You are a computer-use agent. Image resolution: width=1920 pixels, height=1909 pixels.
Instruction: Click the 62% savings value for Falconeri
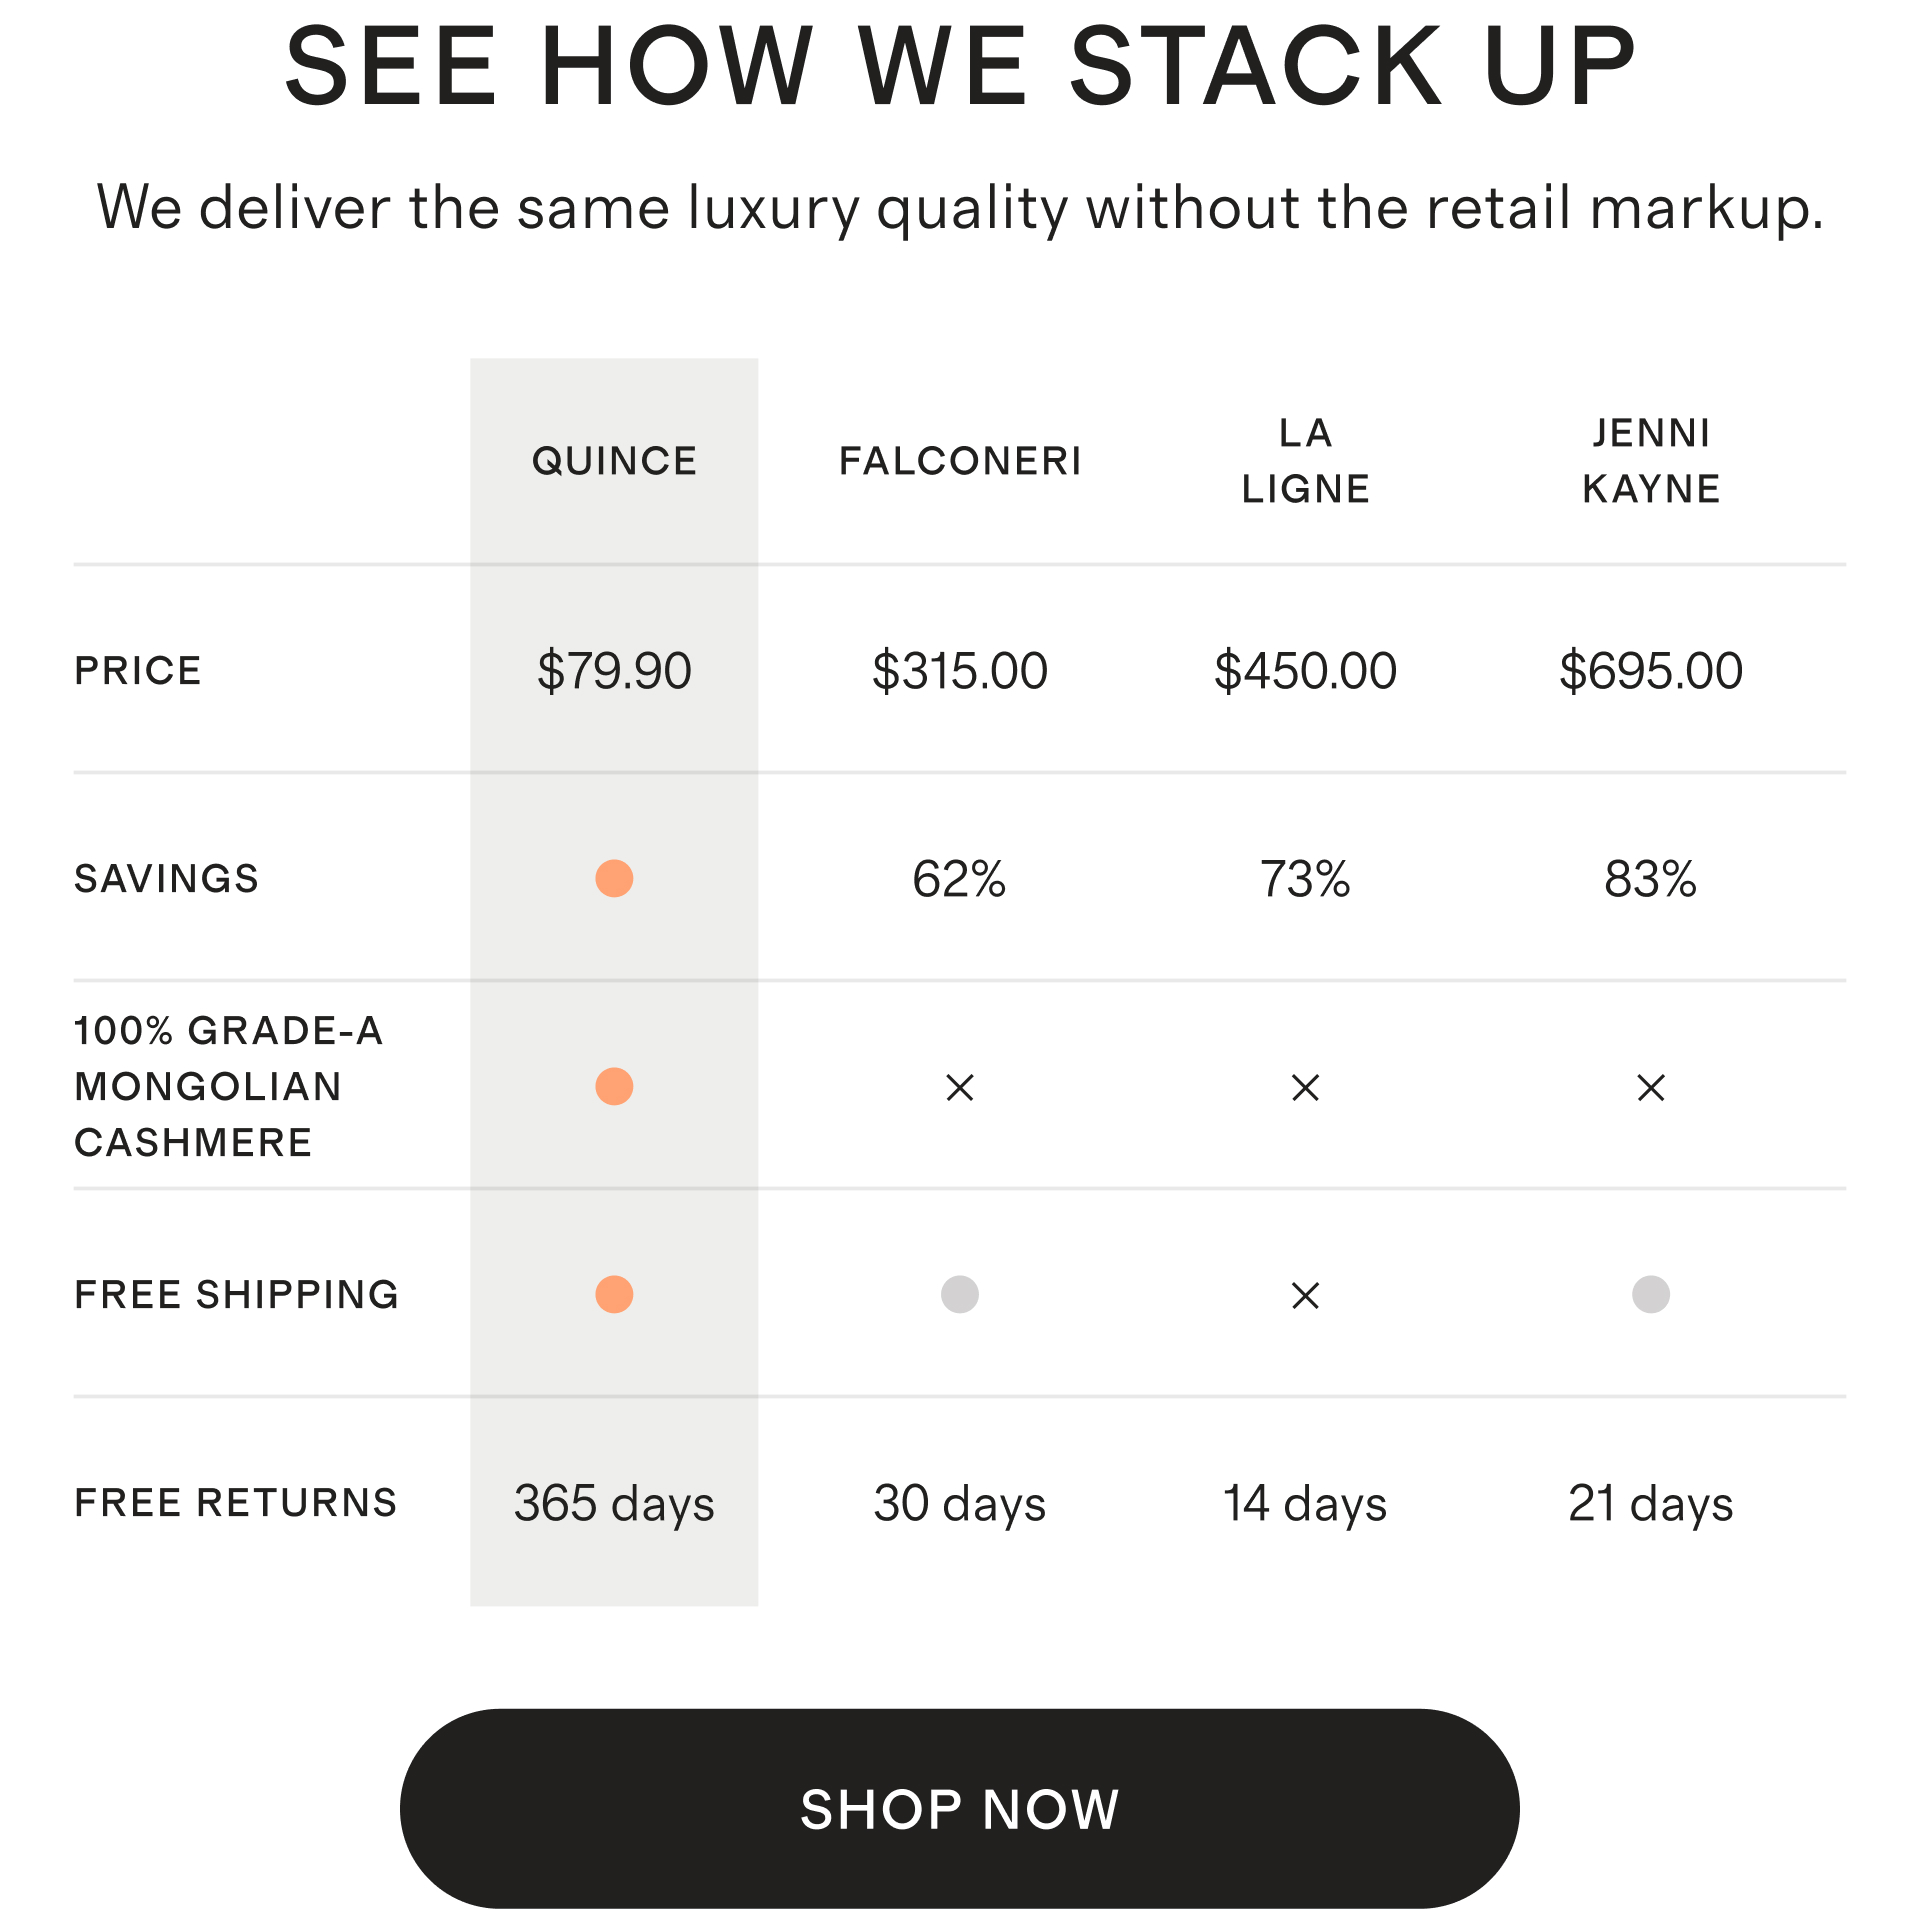[959, 879]
